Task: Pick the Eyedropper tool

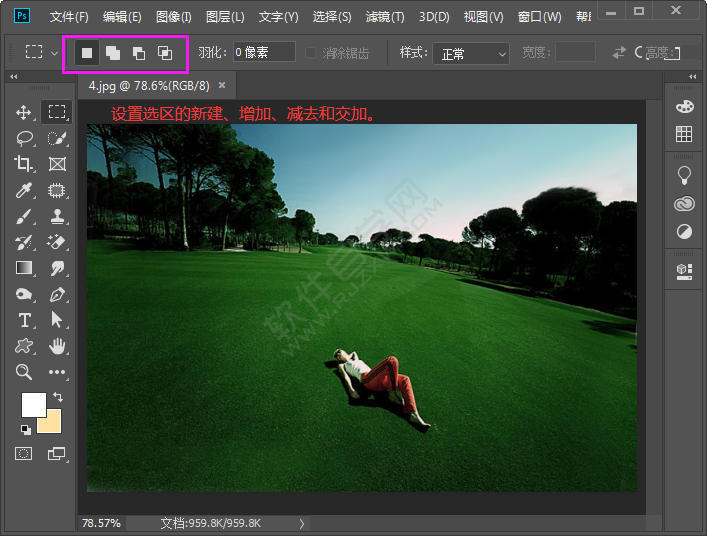Action: pyautogui.click(x=24, y=190)
